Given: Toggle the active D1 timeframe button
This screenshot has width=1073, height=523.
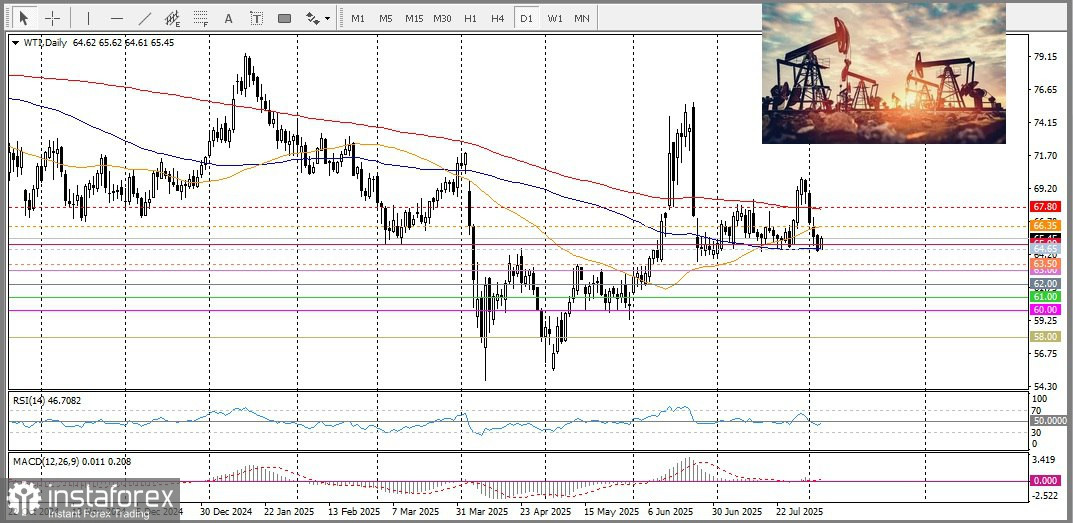Looking at the screenshot, I should (526, 18).
